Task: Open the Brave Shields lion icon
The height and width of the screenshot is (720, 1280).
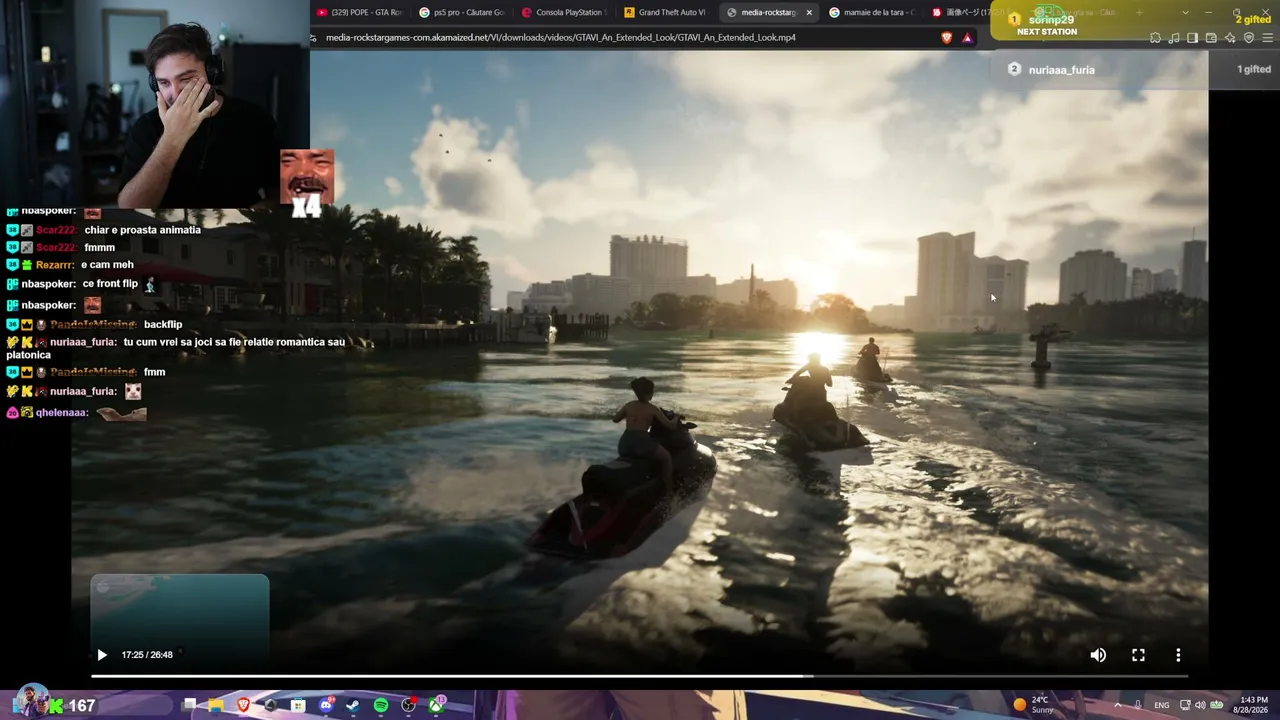Action: pos(947,38)
